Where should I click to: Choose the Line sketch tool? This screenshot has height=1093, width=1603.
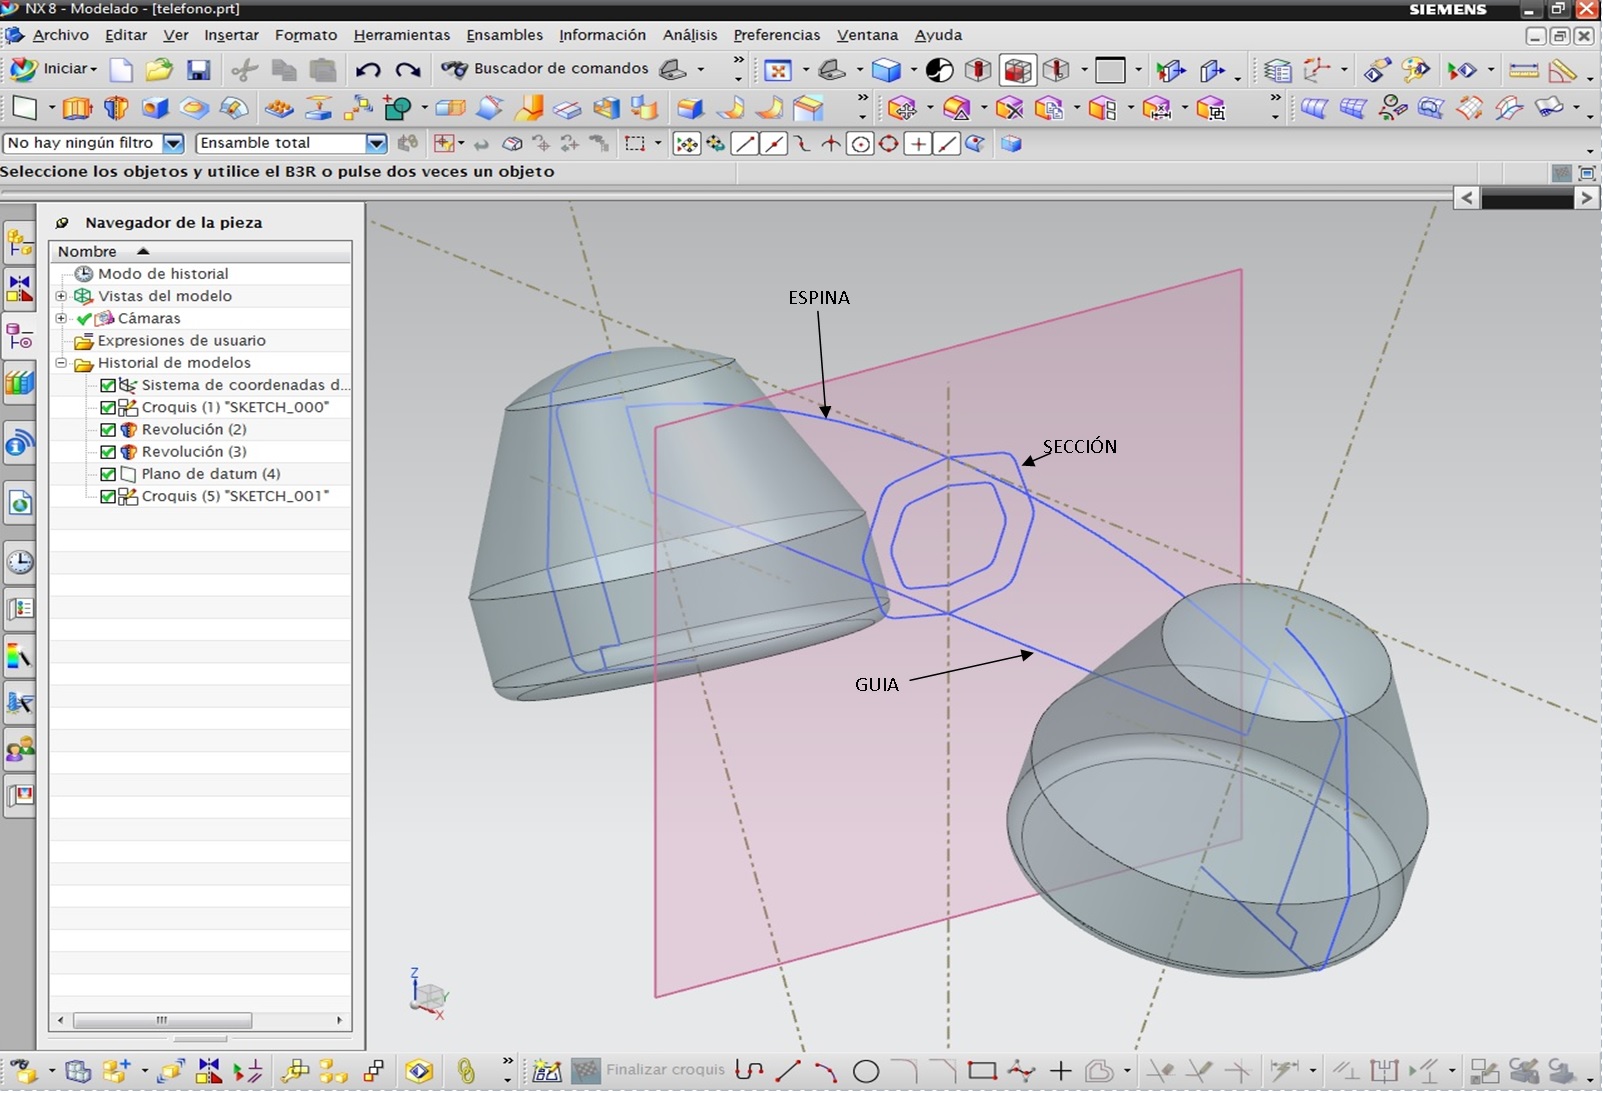788,1071
